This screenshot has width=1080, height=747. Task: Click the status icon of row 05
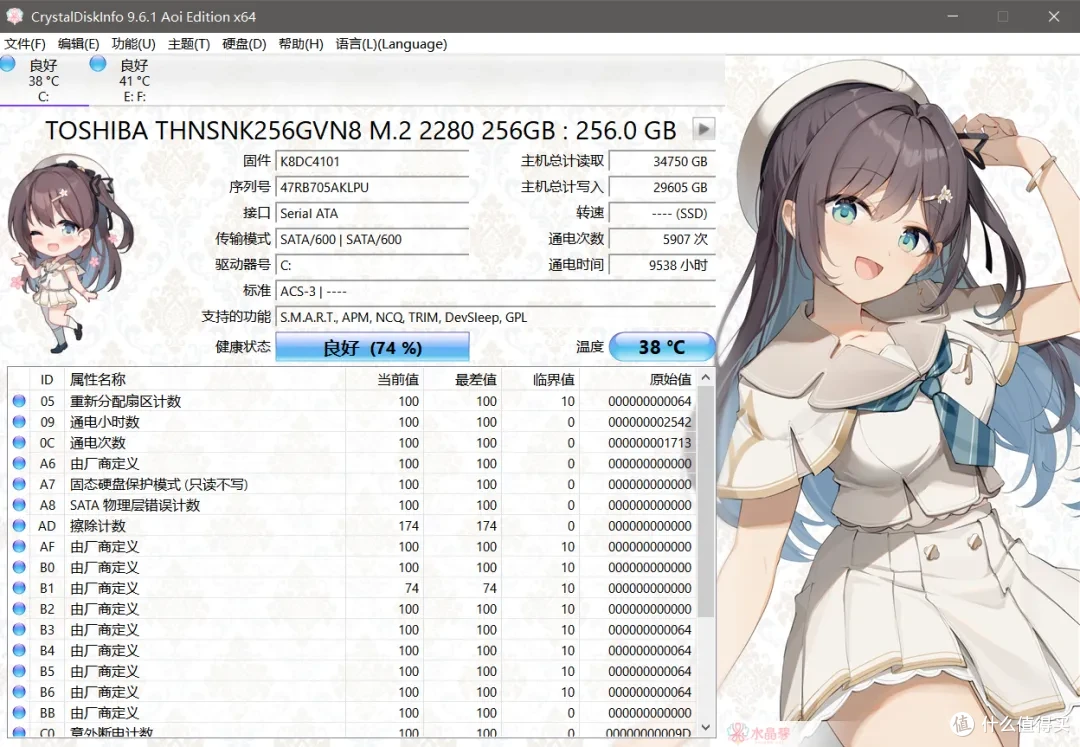[x=19, y=401]
